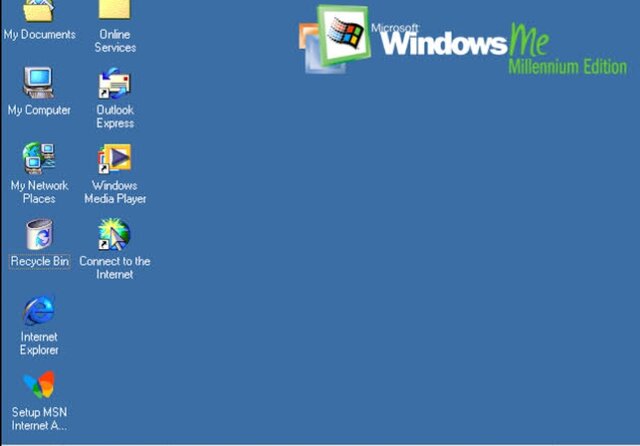Select the Outlook Express shortcut icon
This screenshot has height=446, width=640.
click(114, 83)
